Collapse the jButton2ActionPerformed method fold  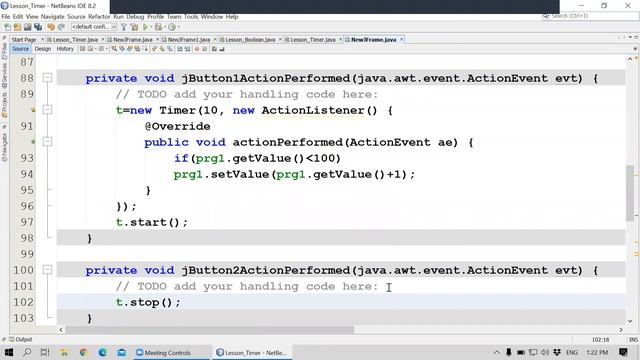47,270
